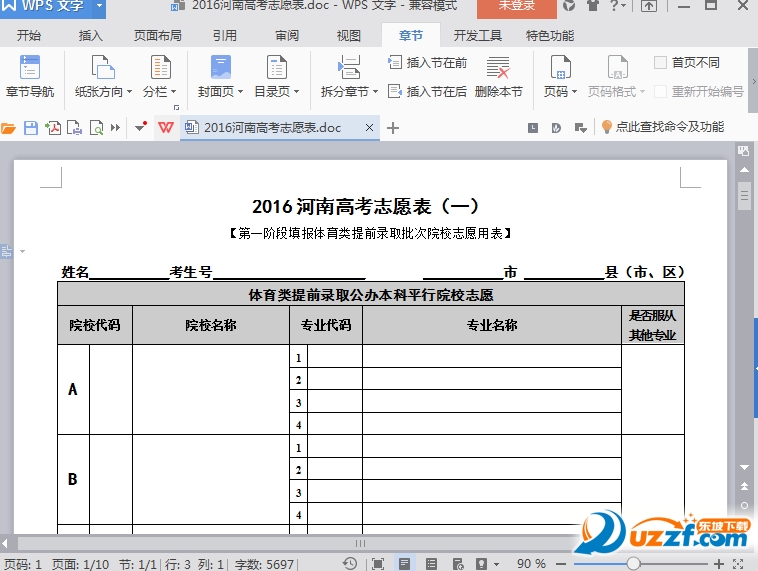Screen dimensions: 758x571
Task: Click the 目录页 table of contents icon
Action: pyautogui.click(x=277, y=67)
